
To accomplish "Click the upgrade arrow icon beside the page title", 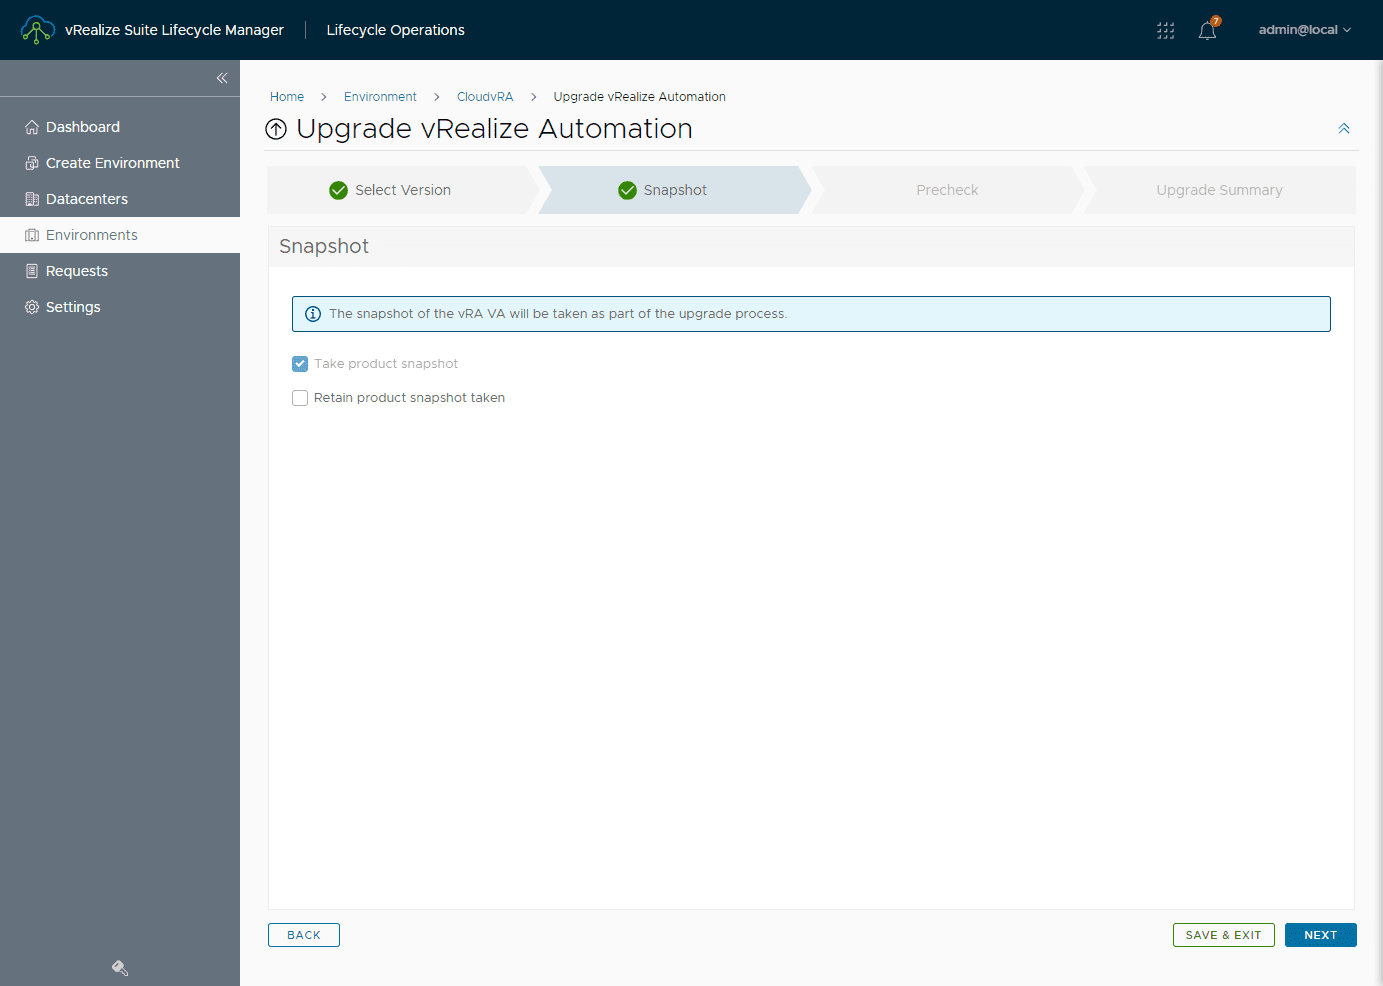I will pos(276,129).
